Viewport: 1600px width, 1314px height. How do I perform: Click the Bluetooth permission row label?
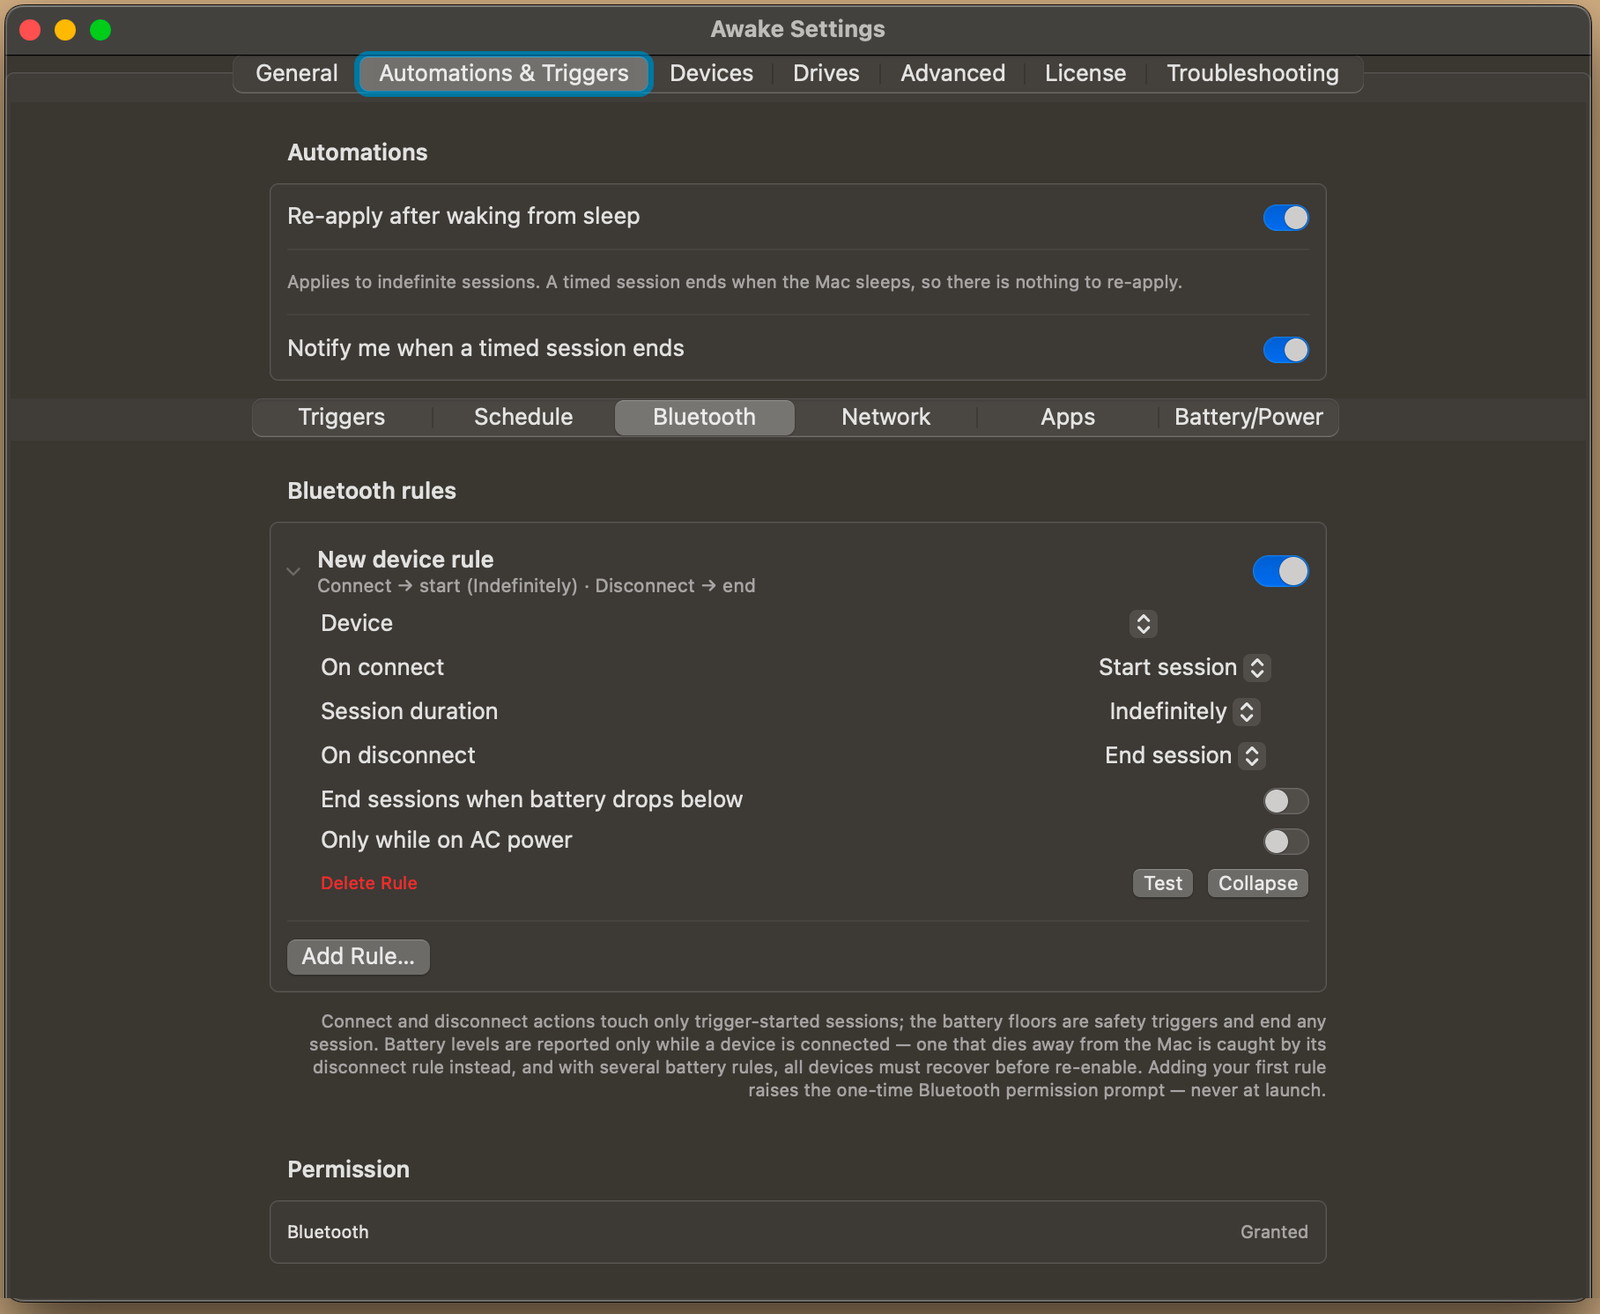click(328, 1232)
